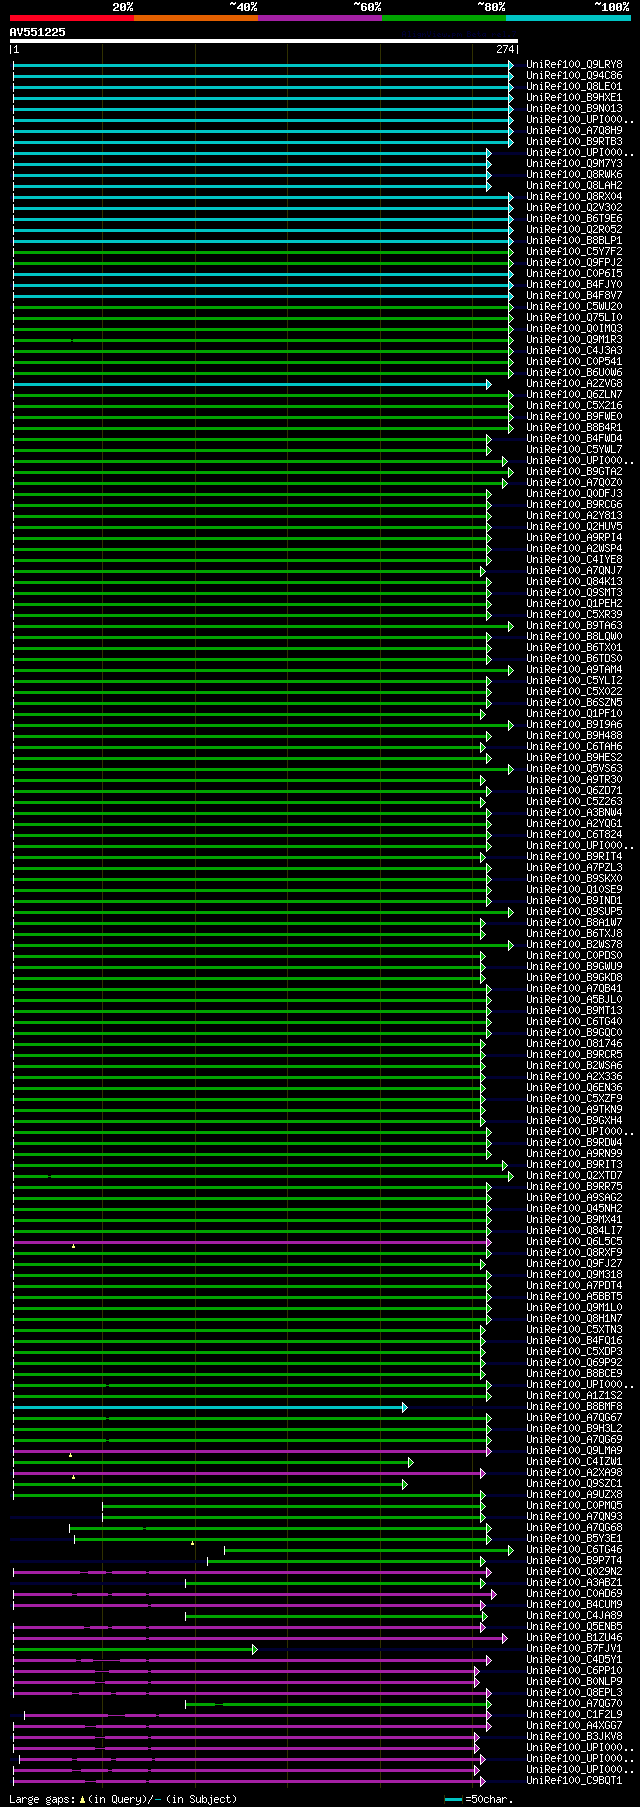
Task: Click the Large gaps legend text
Action: [x=123, y=1799]
